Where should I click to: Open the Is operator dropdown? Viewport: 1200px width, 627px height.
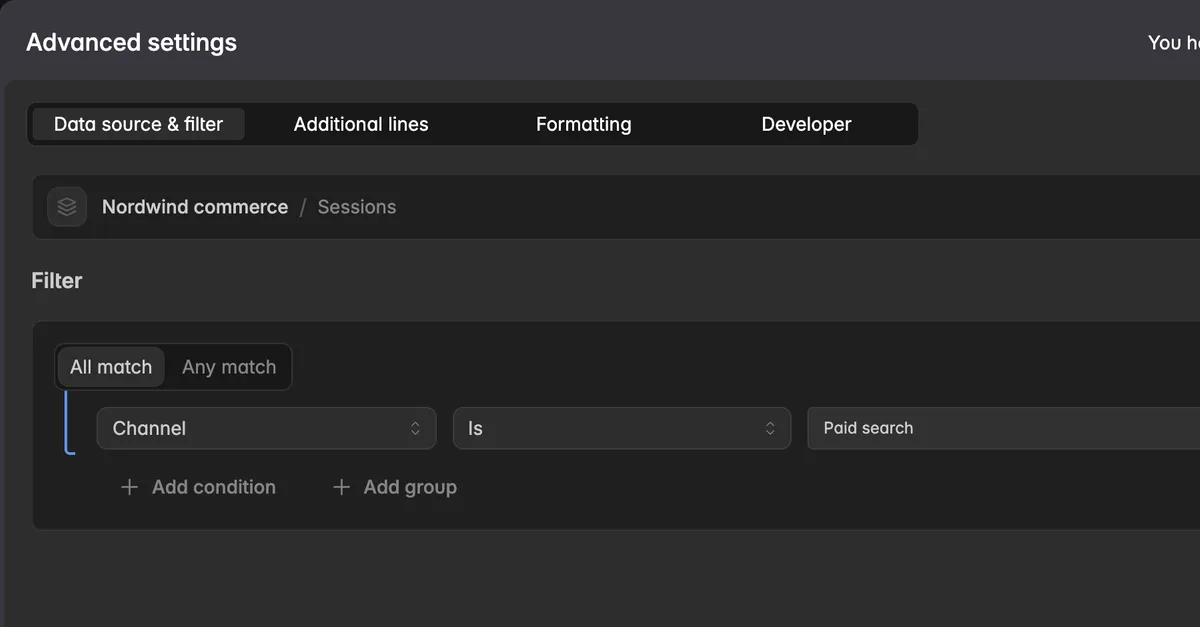coord(622,428)
